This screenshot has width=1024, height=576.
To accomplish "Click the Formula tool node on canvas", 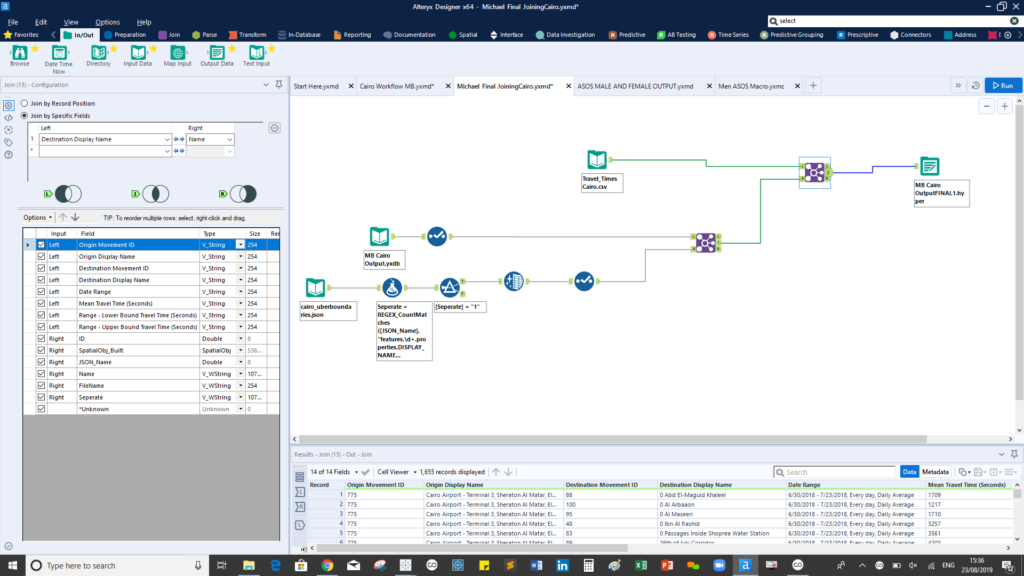I will [x=392, y=287].
